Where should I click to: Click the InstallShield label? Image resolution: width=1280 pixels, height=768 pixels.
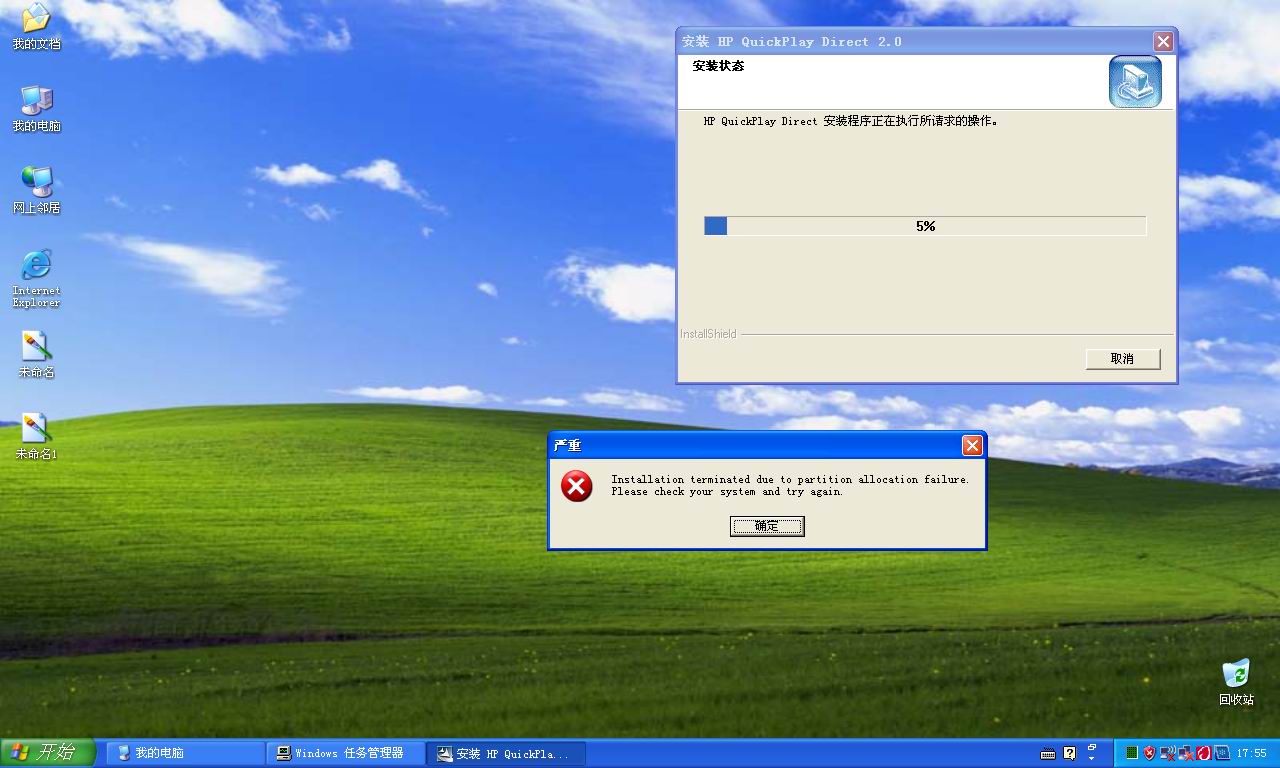pos(708,334)
